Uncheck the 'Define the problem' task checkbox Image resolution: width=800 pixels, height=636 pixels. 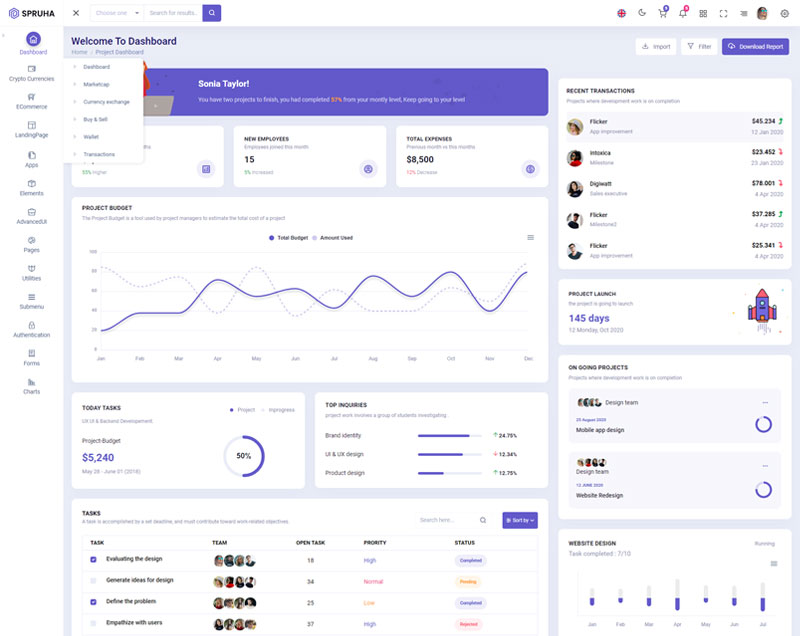pos(94,602)
